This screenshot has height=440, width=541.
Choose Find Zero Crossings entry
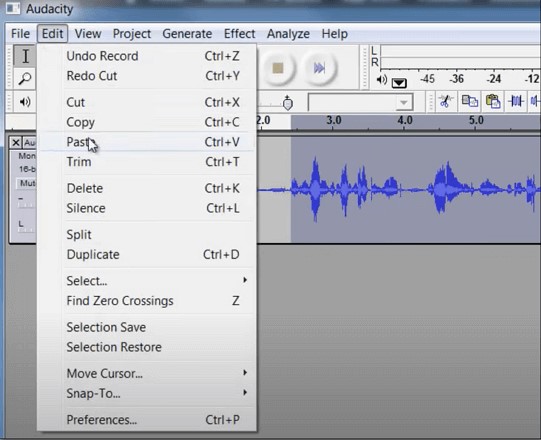147,301
